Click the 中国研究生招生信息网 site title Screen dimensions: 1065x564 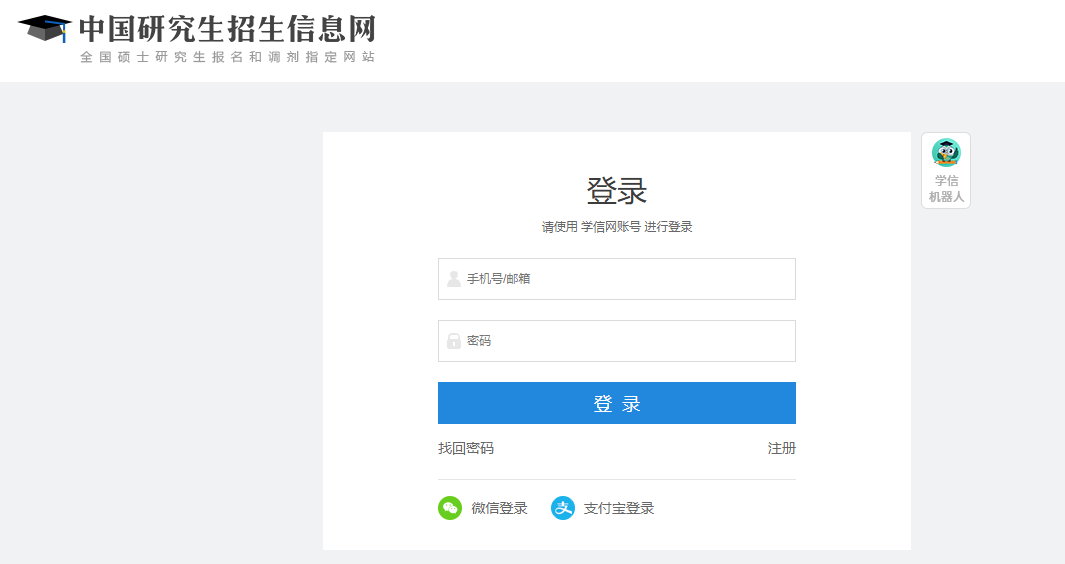pyautogui.click(x=227, y=28)
